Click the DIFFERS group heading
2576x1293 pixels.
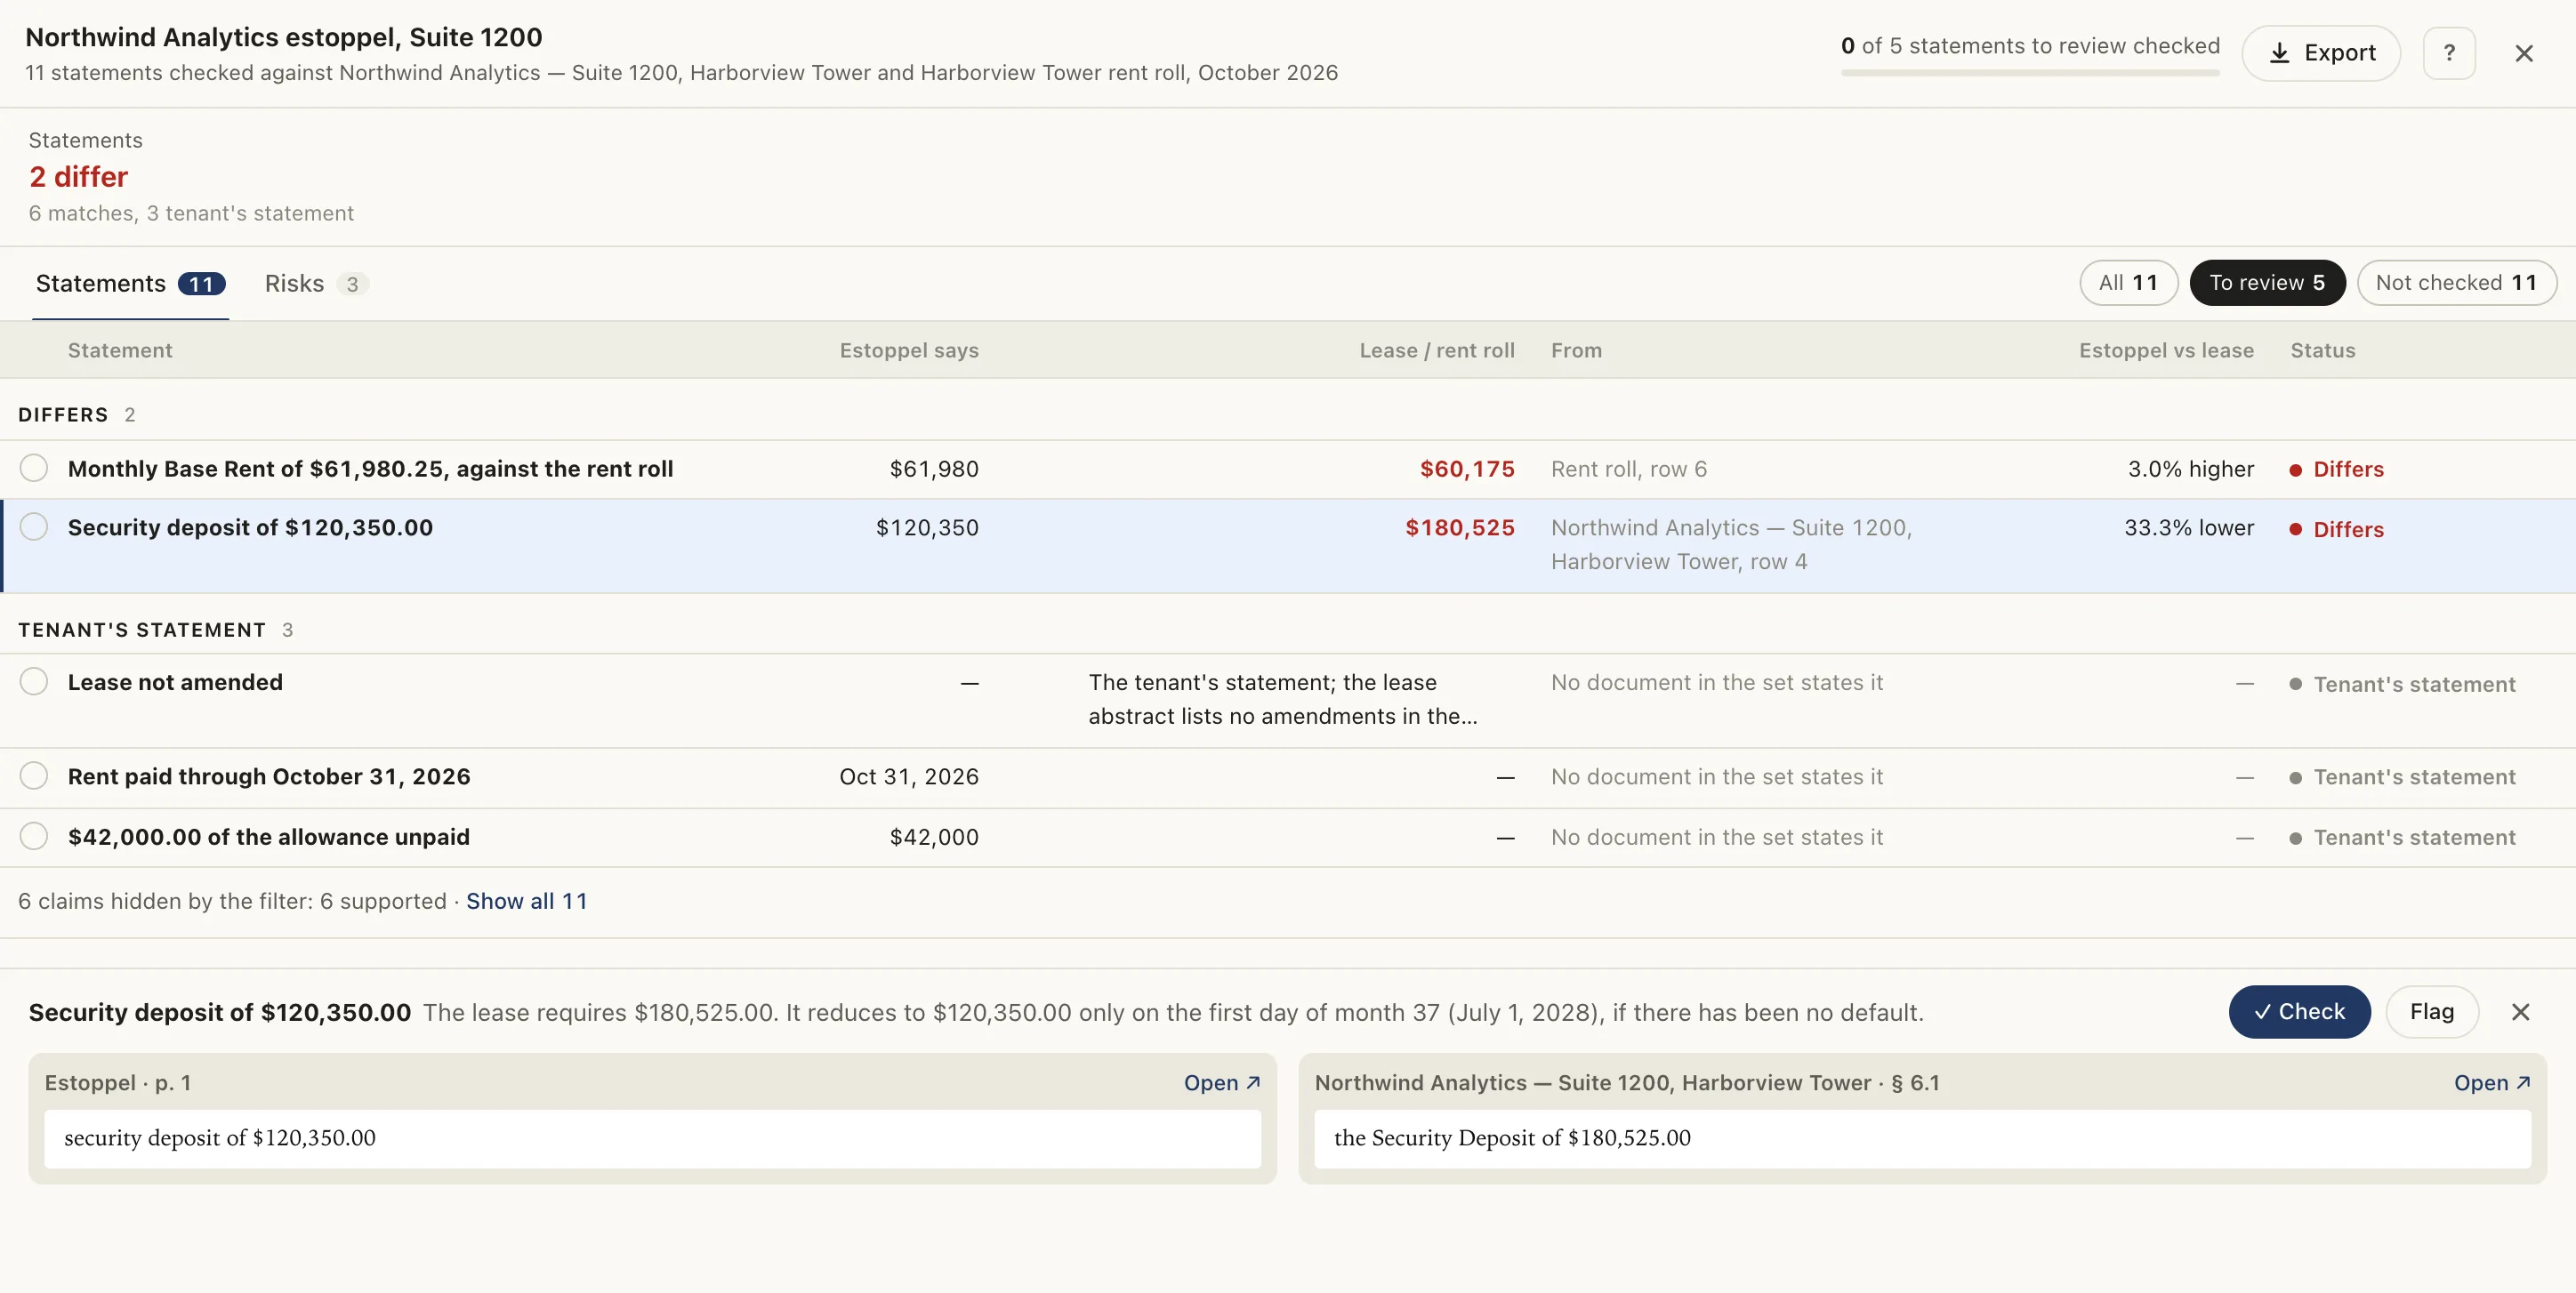63,415
